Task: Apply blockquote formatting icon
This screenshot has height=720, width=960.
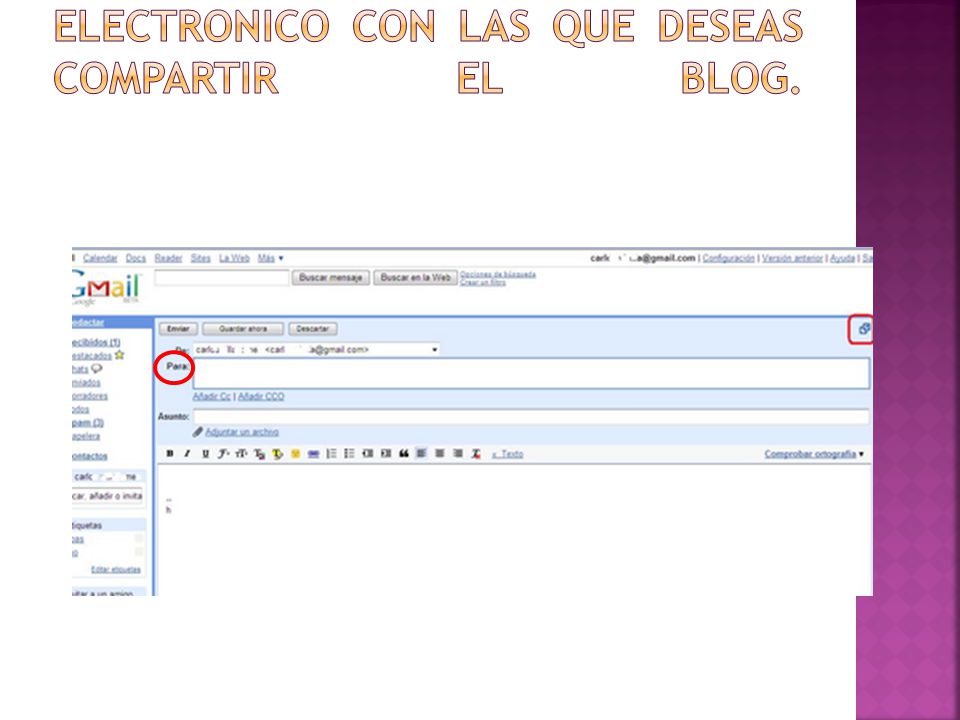Action: tap(403, 454)
